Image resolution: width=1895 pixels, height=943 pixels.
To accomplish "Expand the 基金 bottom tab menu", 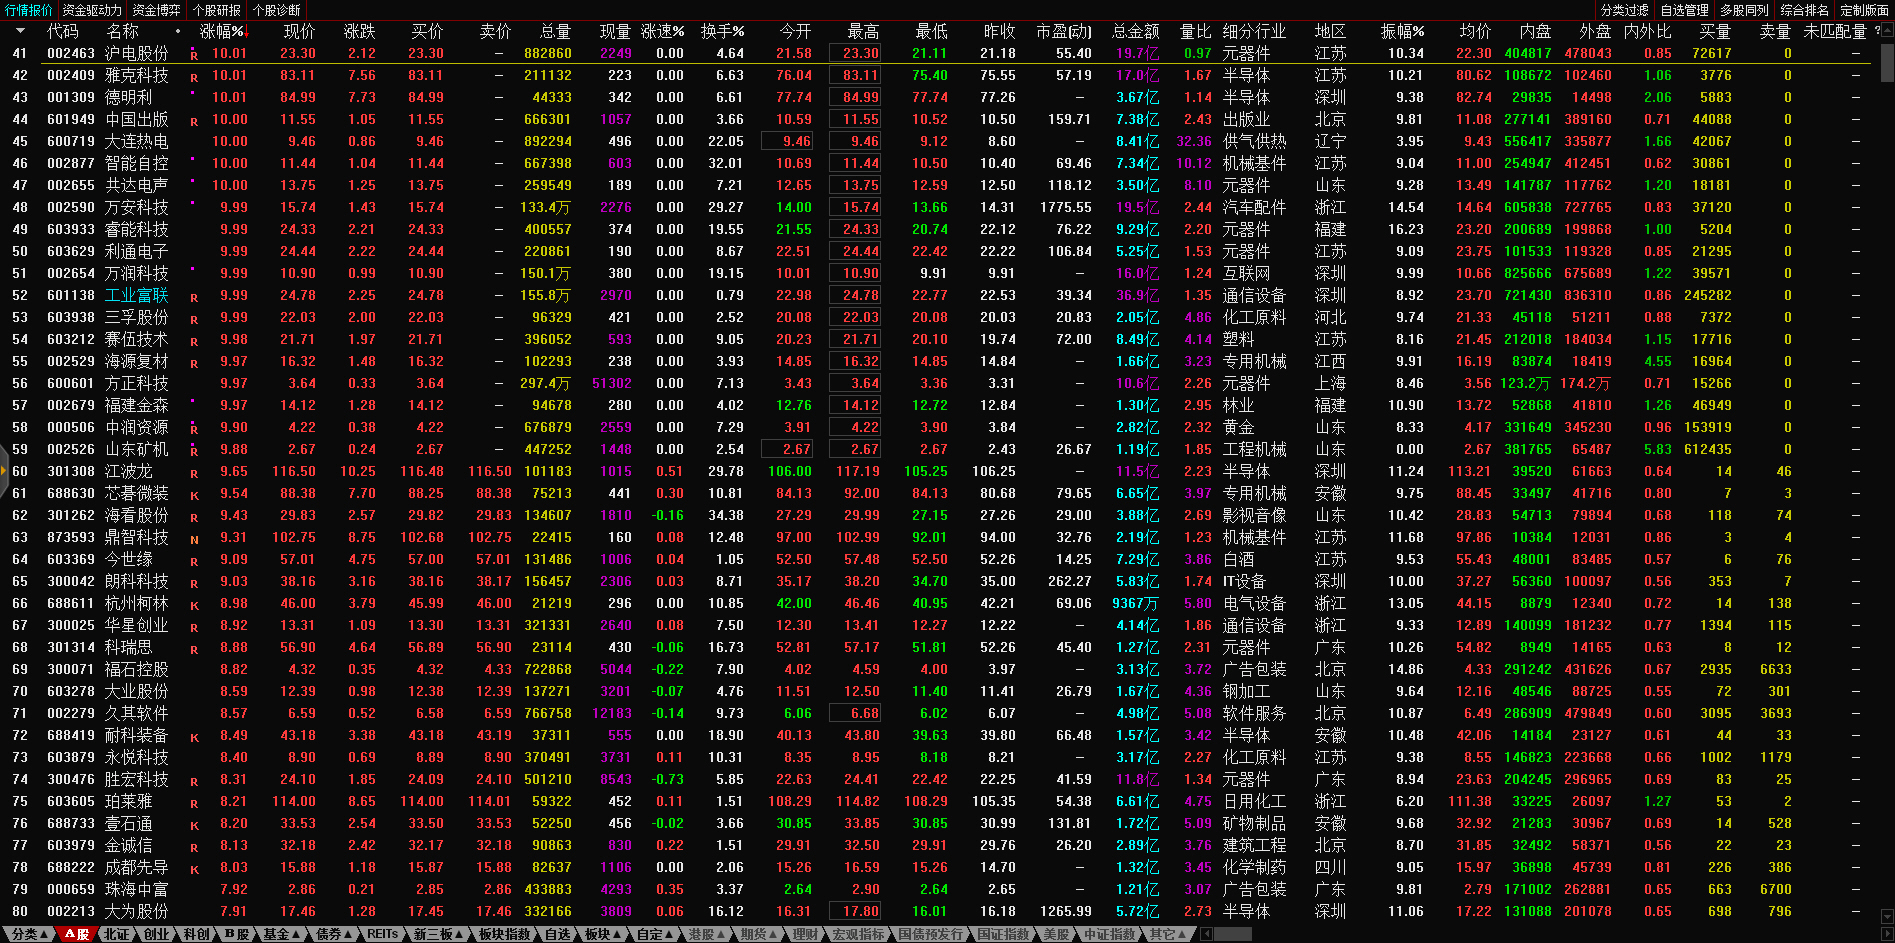I will [x=281, y=934].
